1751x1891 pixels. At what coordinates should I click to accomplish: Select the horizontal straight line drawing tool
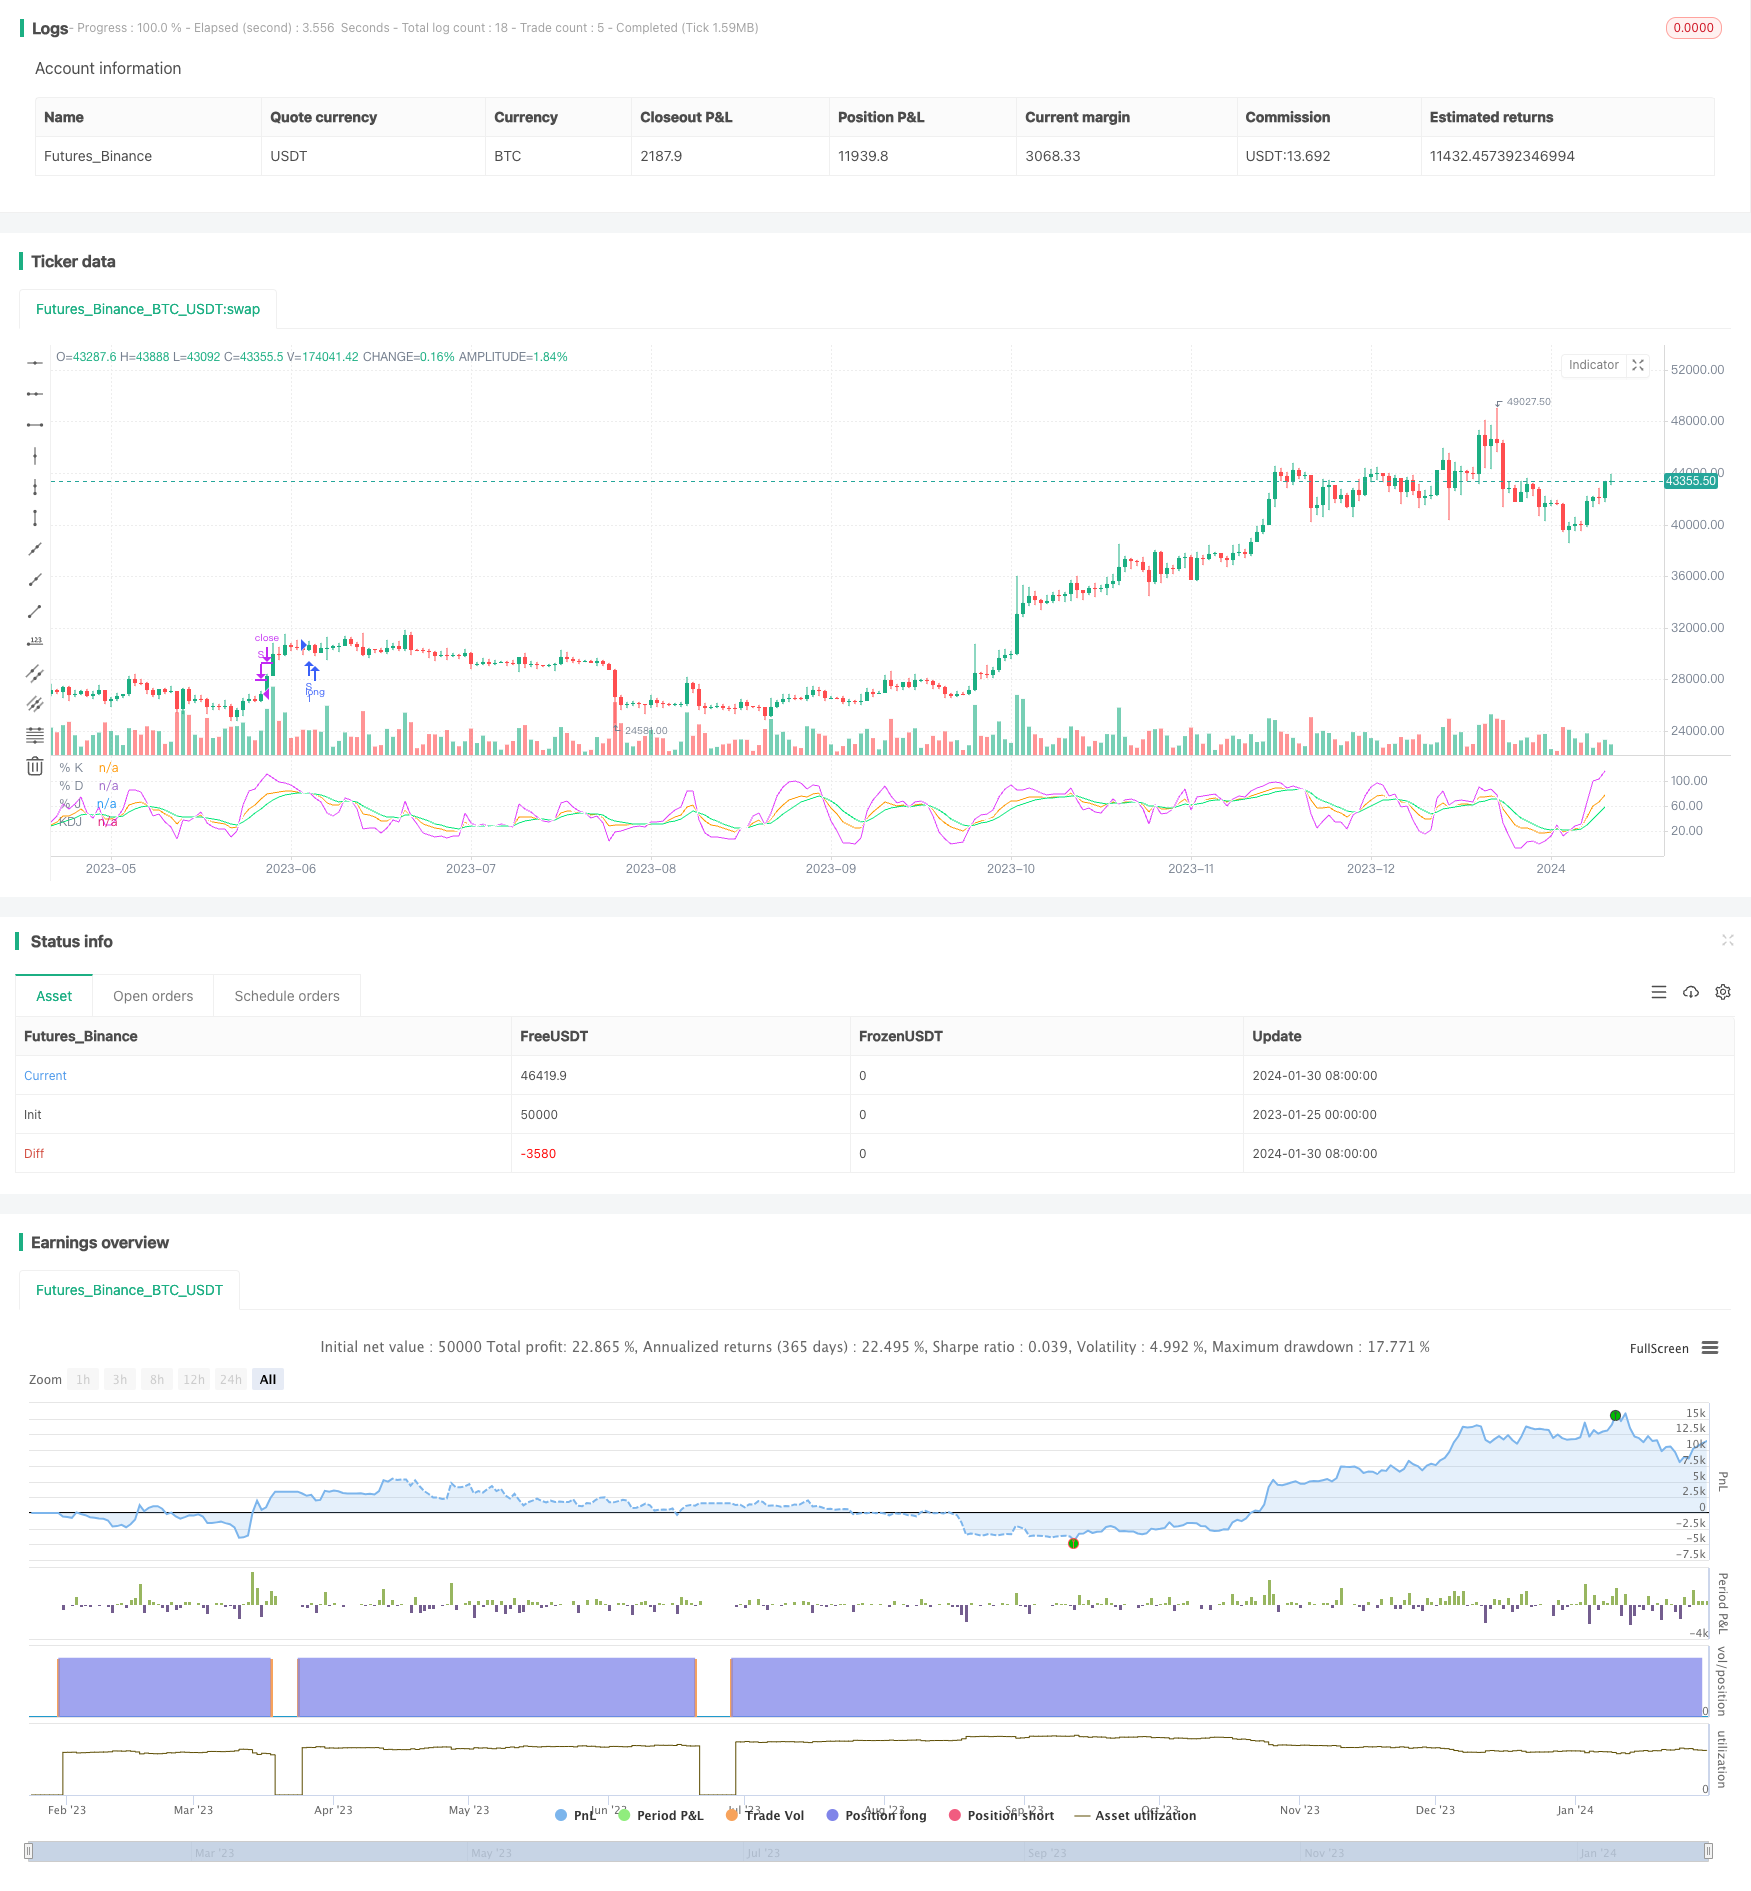(35, 363)
